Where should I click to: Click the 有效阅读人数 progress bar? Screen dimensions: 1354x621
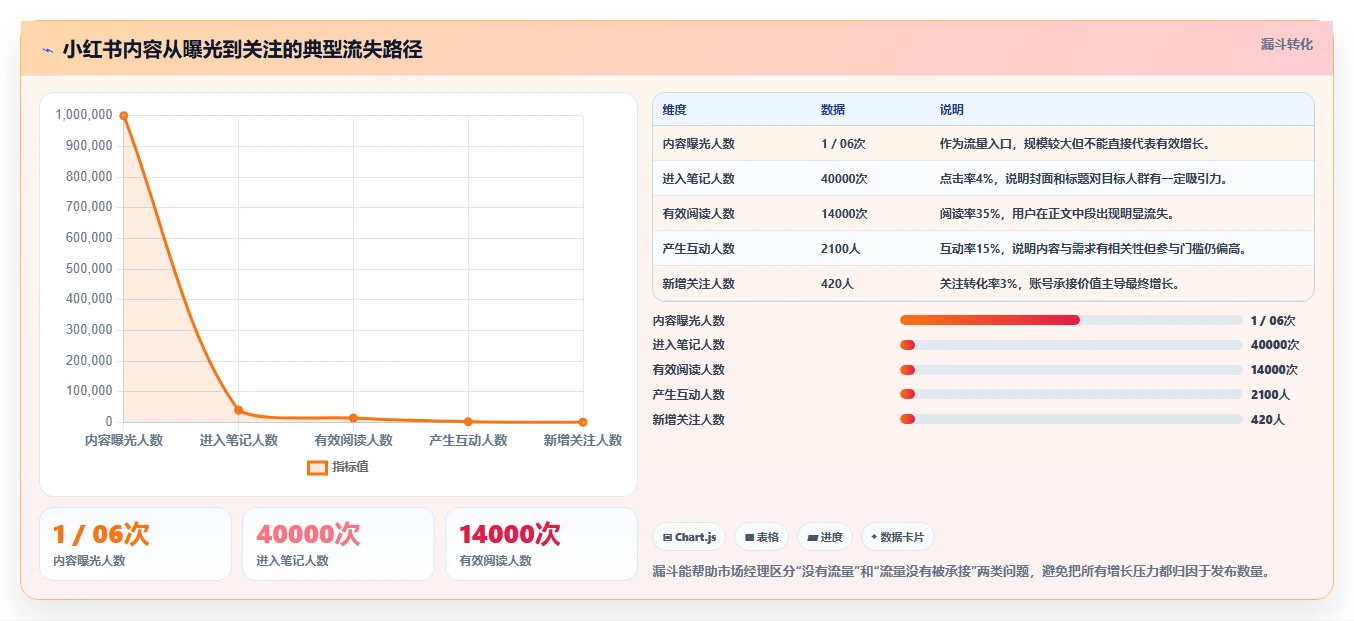click(1071, 370)
